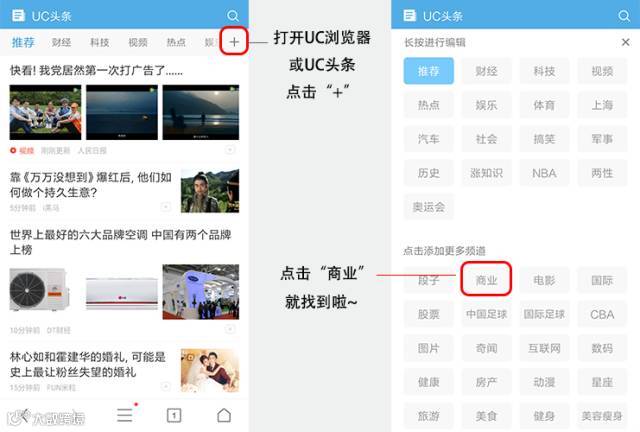Open article 靠《万万没想到》爆红后
Screen dimensions: 640x432
[91, 185]
